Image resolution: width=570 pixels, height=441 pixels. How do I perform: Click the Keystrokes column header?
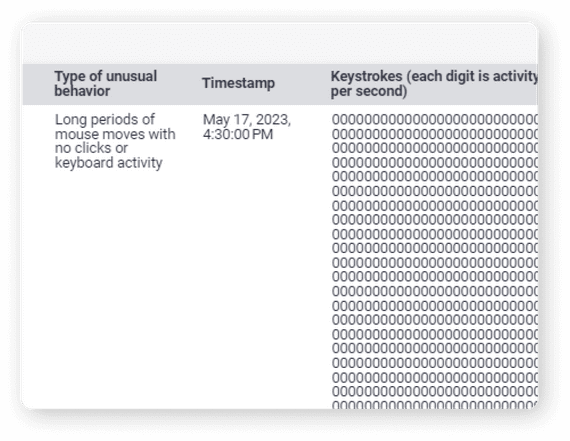pyautogui.click(x=434, y=84)
